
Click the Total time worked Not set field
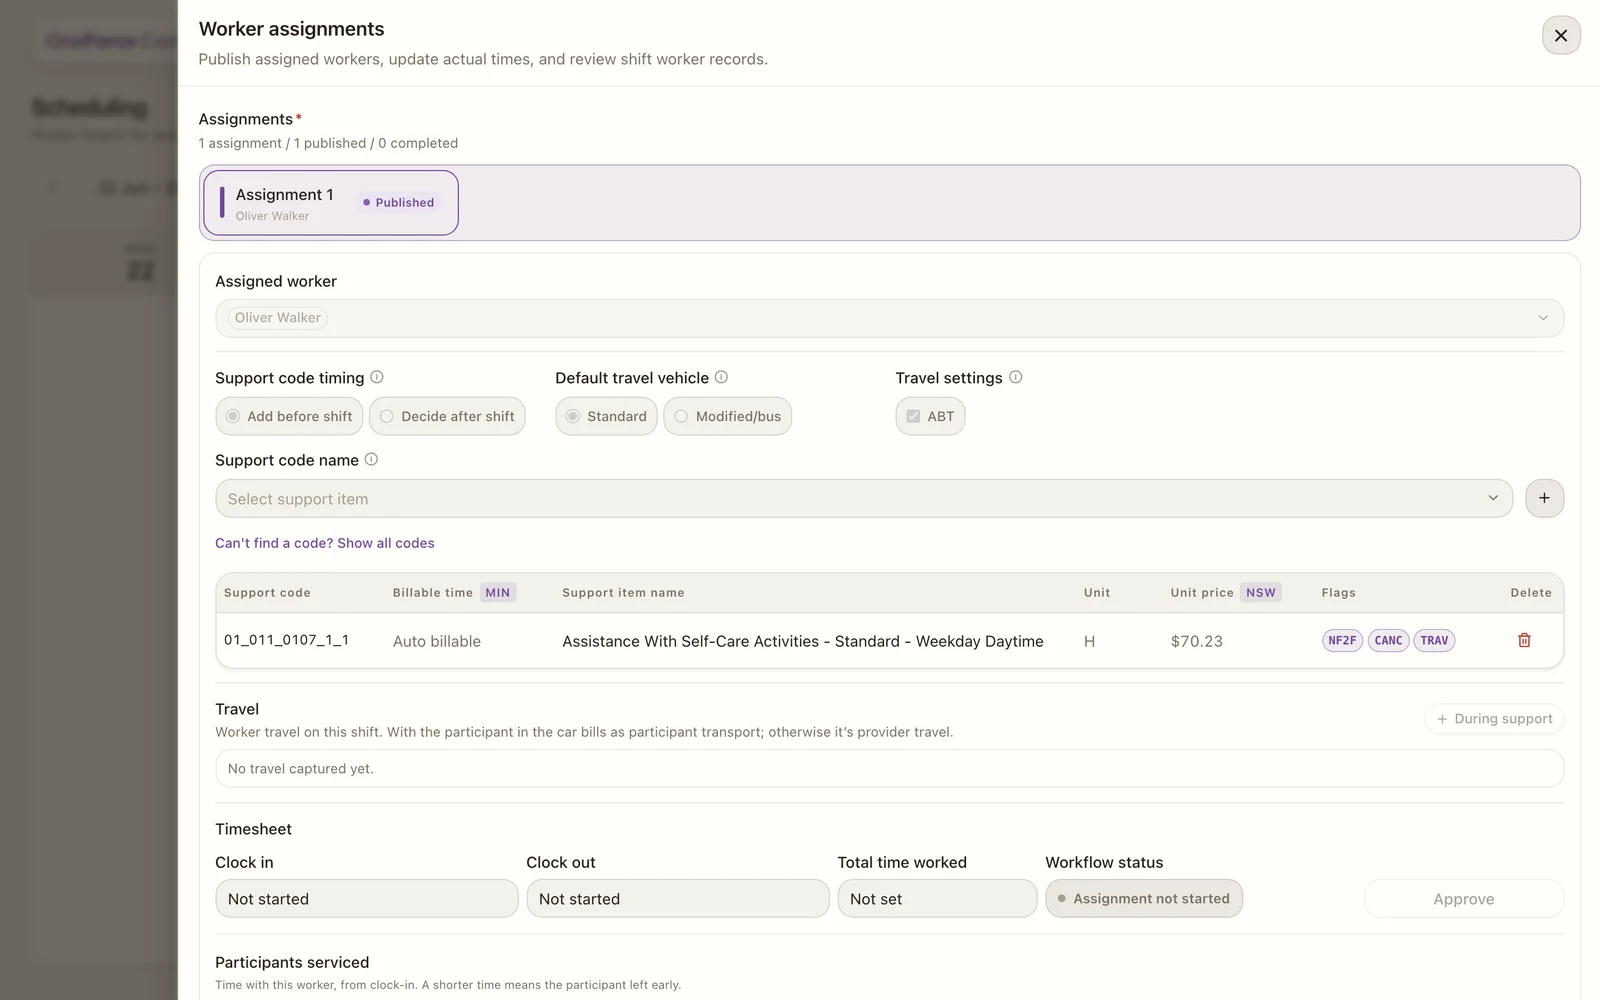click(x=937, y=898)
